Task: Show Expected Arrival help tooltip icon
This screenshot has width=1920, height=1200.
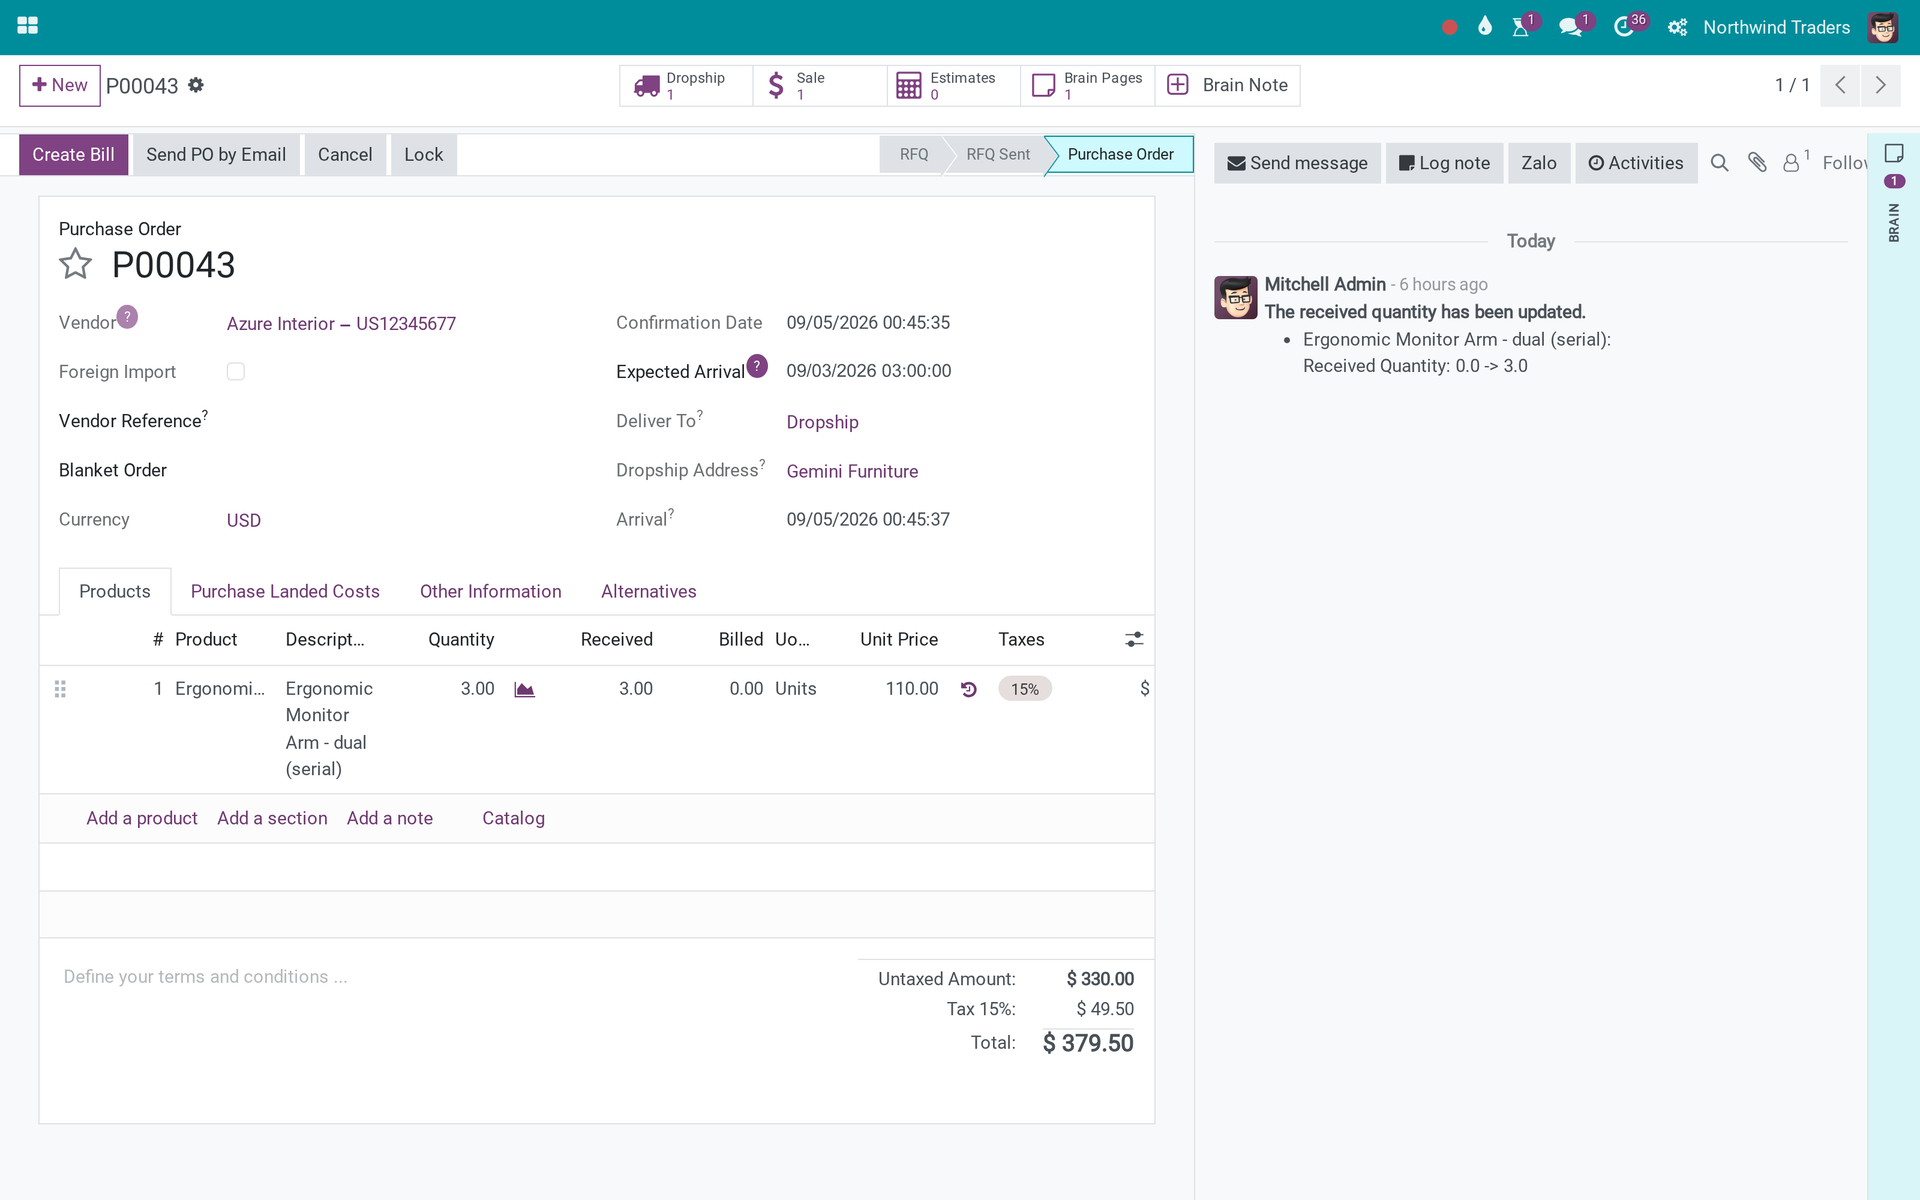Action: point(757,366)
